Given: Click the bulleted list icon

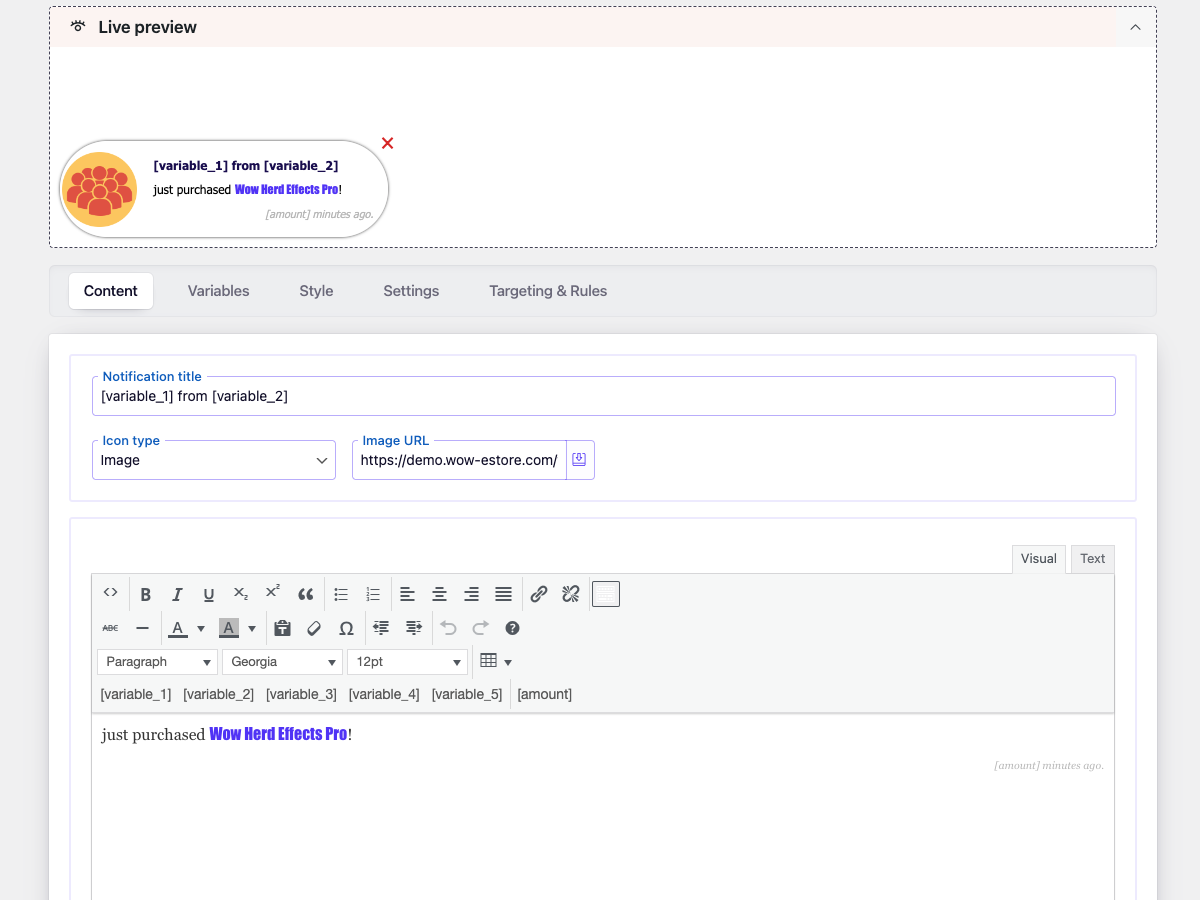Looking at the screenshot, I should (341, 594).
